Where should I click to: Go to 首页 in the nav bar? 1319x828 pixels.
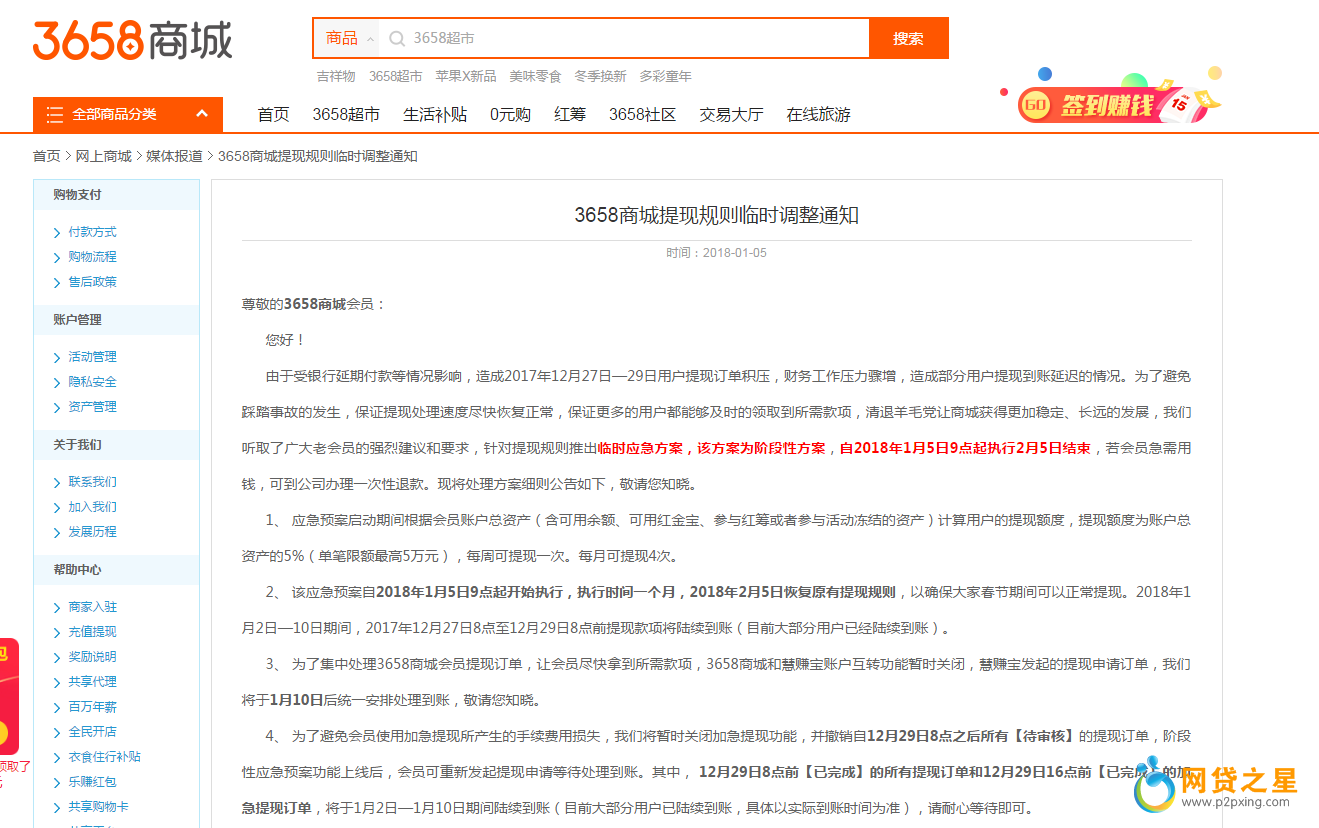273,114
